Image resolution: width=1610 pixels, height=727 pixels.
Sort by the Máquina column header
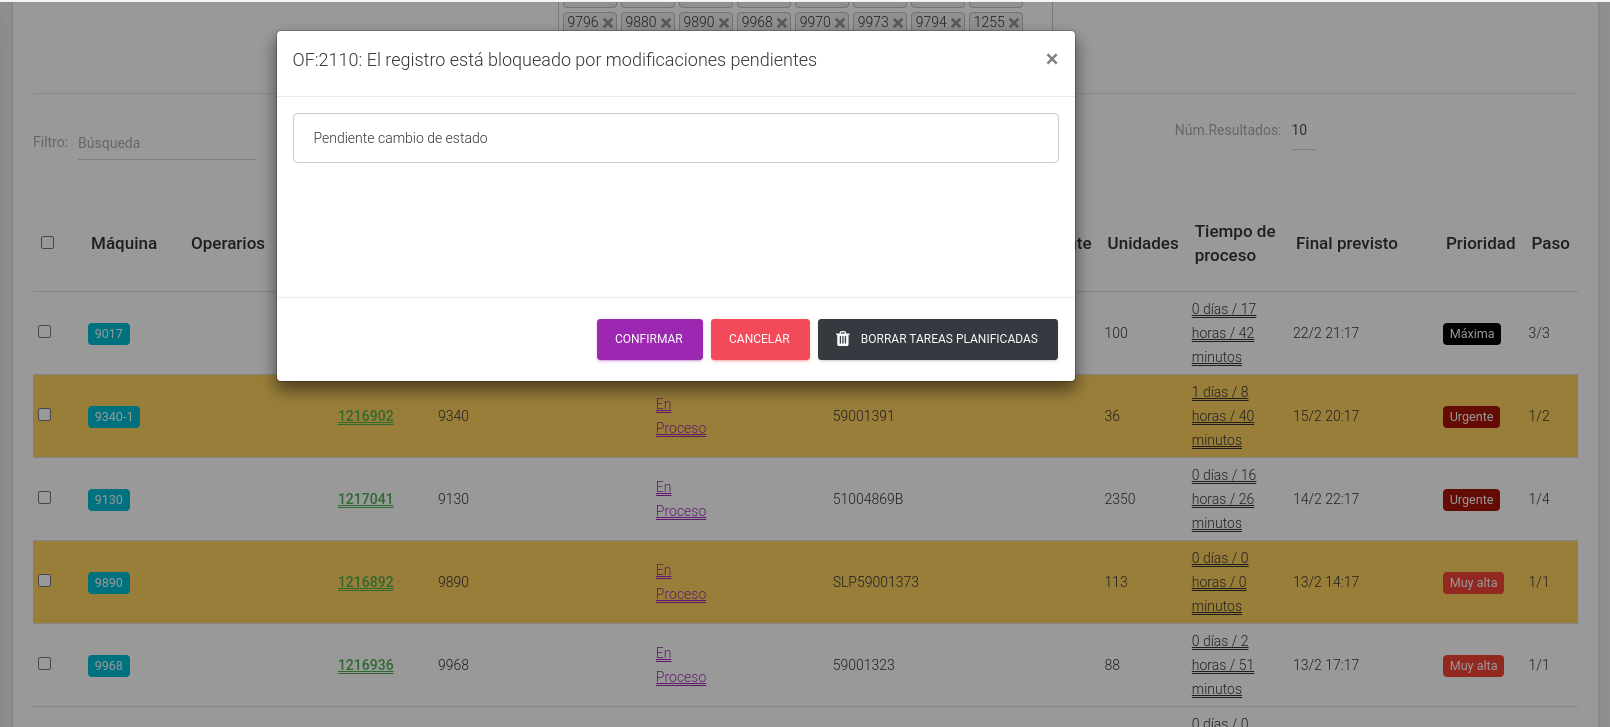click(x=124, y=243)
